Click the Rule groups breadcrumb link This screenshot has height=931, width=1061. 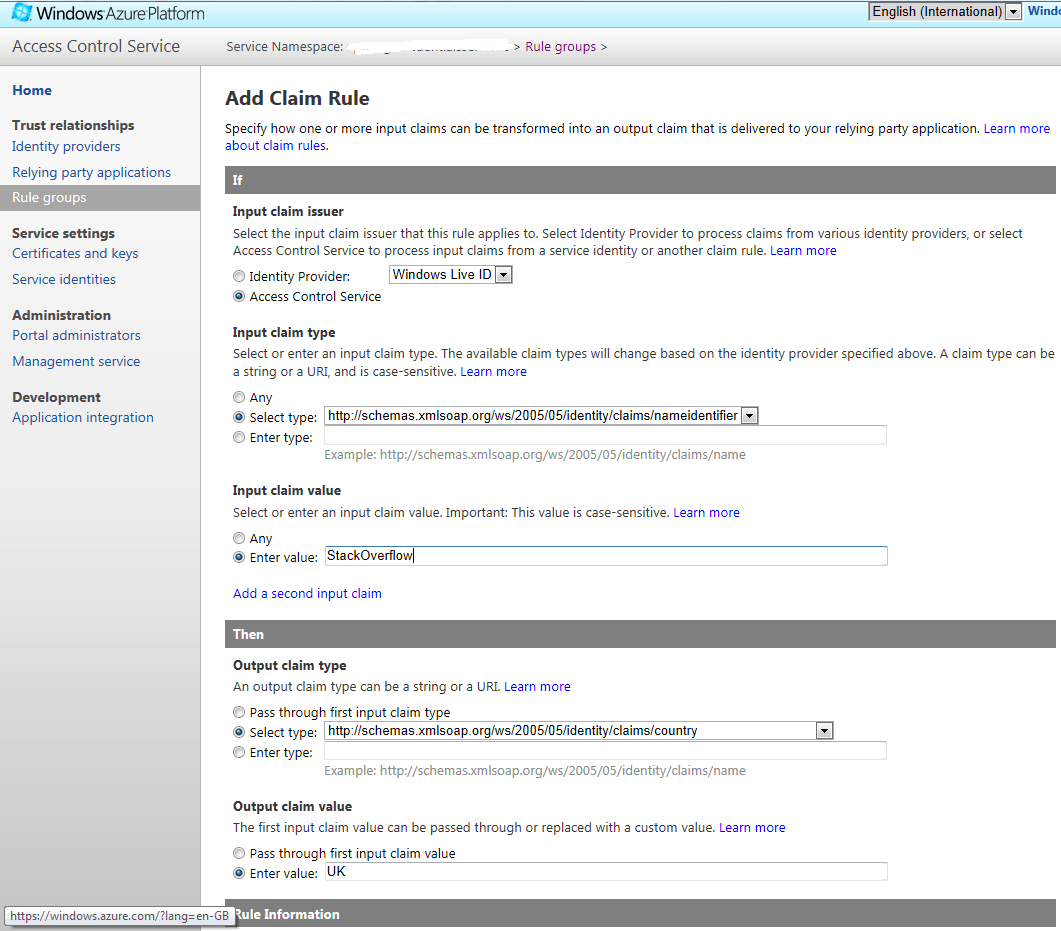(x=561, y=46)
